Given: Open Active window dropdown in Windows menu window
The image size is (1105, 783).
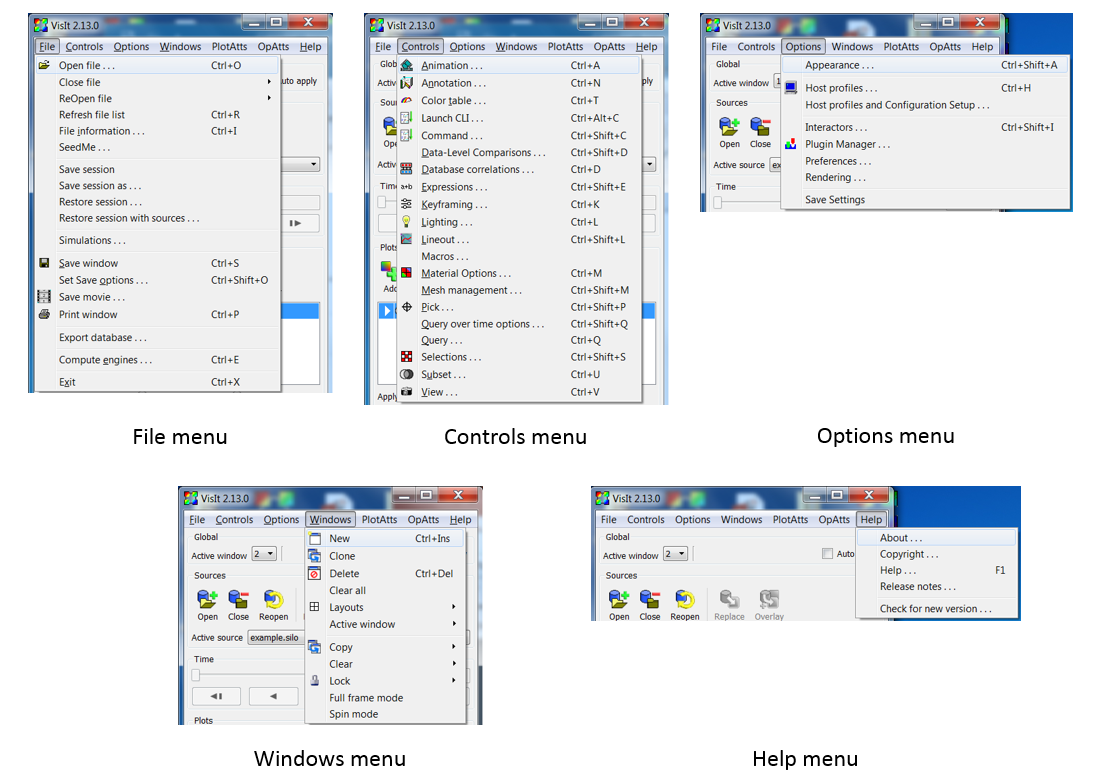Looking at the screenshot, I should pyautogui.click(x=264, y=555).
